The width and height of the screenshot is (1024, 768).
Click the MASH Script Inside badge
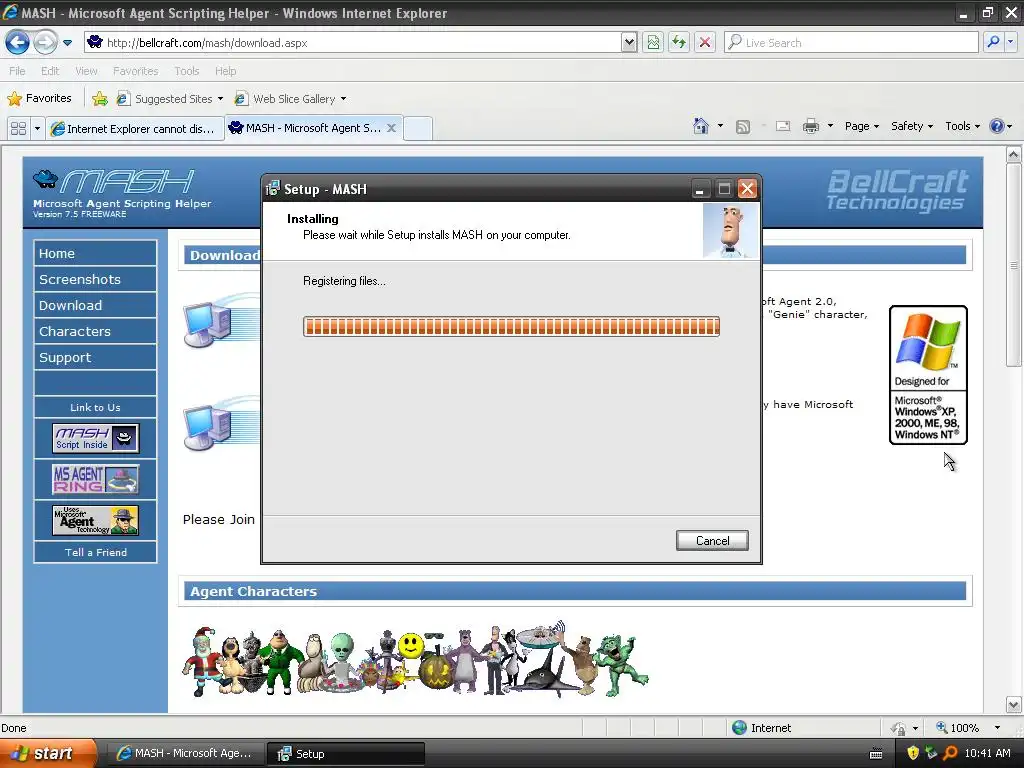(95, 438)
